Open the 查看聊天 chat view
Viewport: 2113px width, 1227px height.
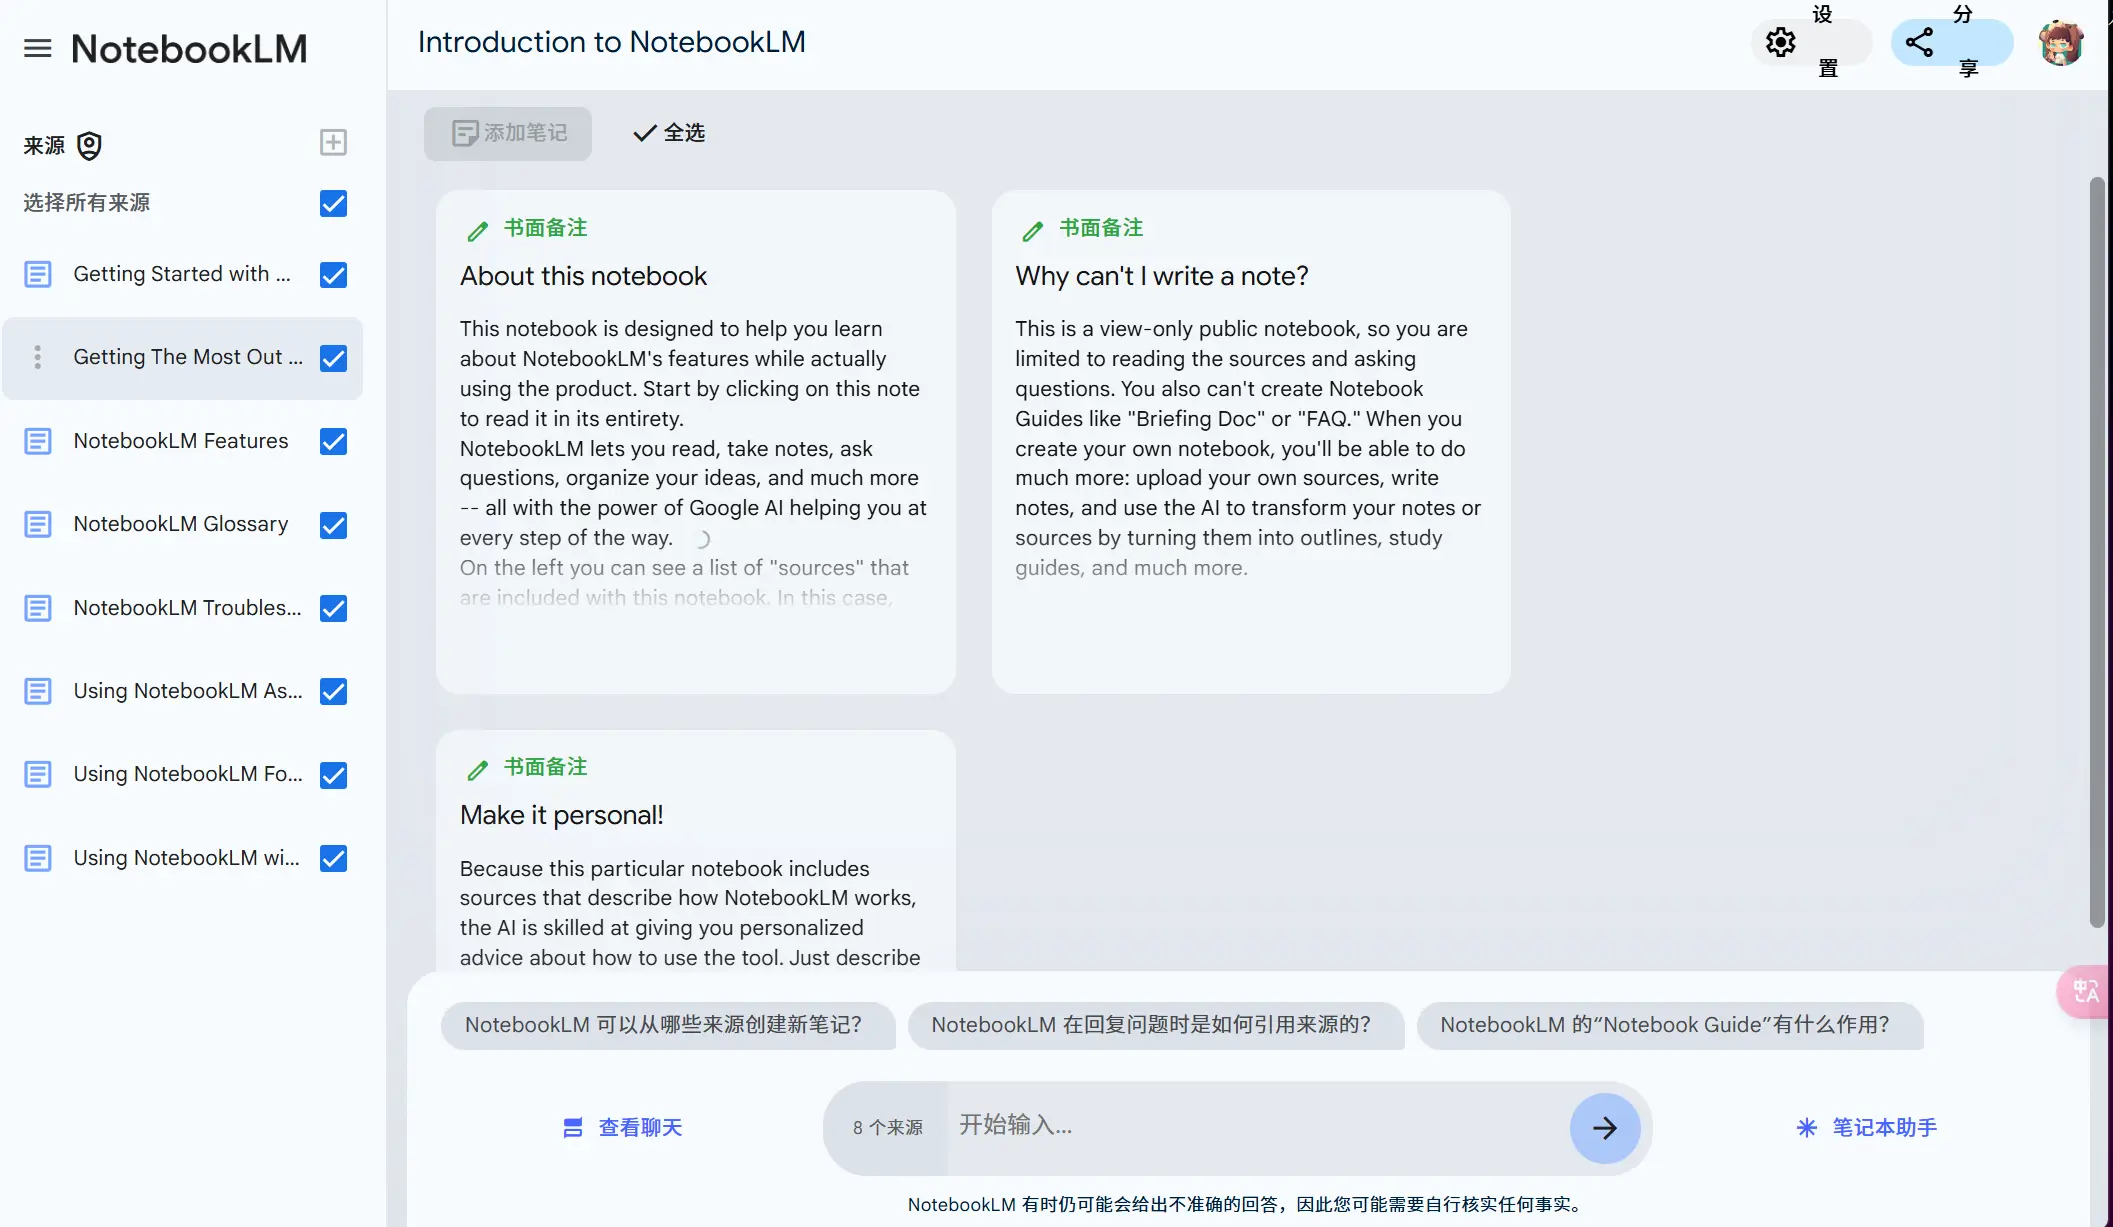click(623, 1128)
